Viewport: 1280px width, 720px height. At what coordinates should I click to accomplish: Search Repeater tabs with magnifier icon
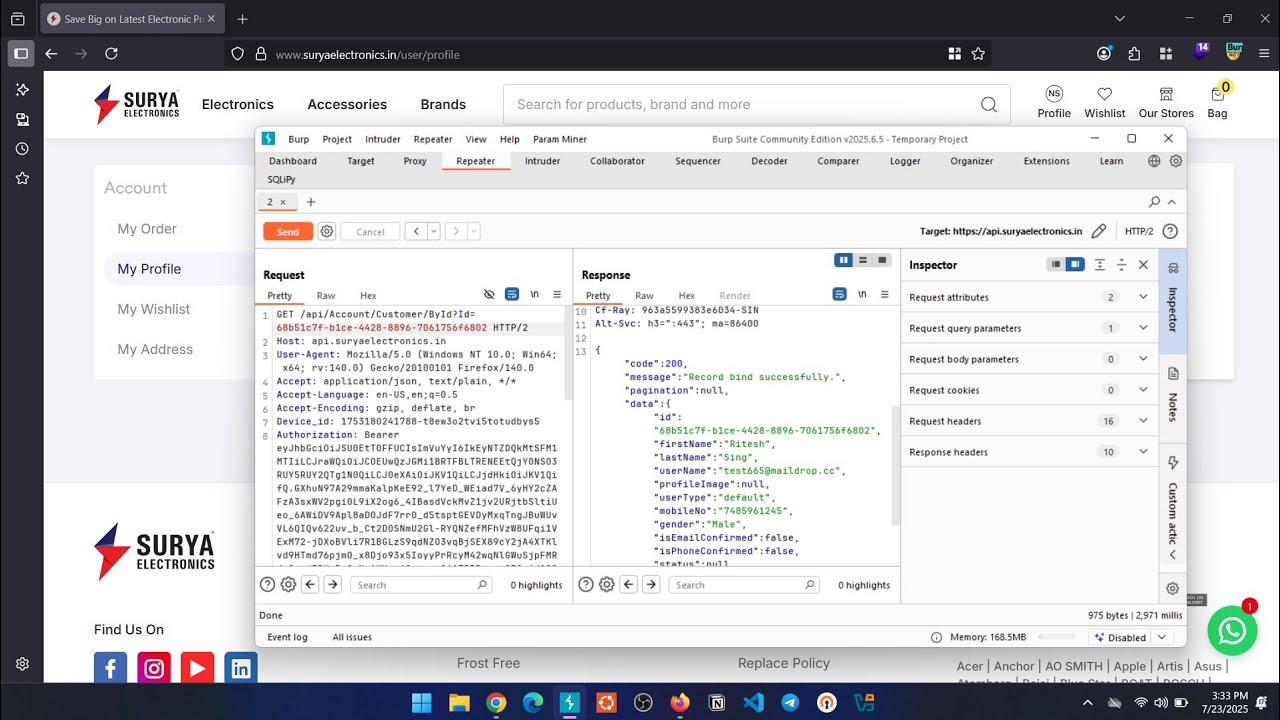click(x=1155, y=202)
